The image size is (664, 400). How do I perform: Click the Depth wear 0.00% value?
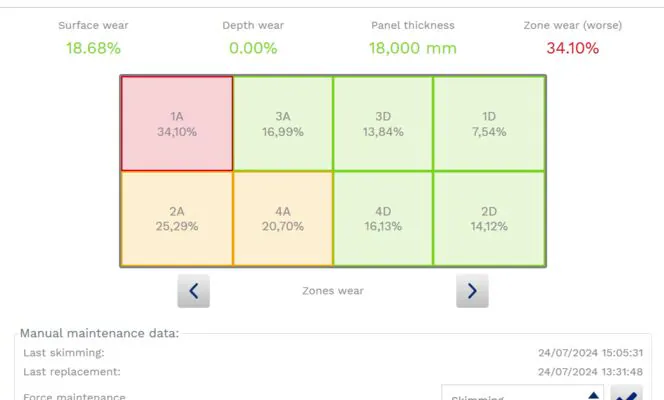tap(252, 48)
